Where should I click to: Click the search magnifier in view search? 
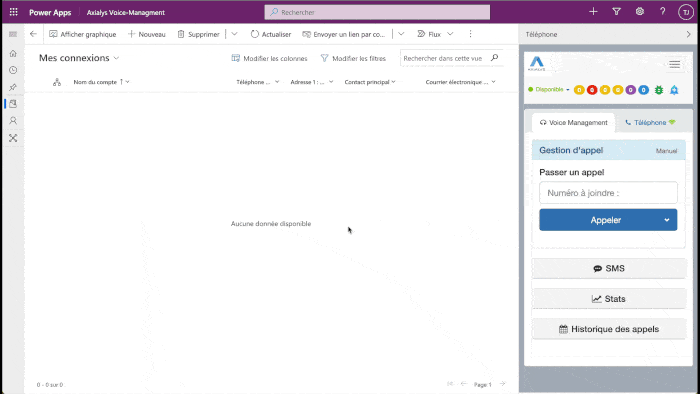(x=494, y=58)
